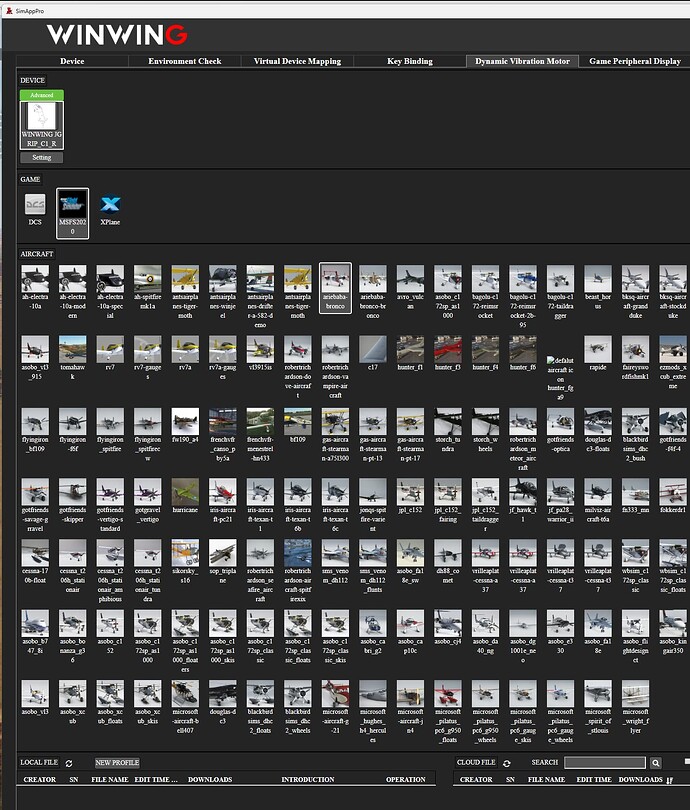Select the asobo_cj4 aircraft
Screen dimensions: 690x810
coord(448,623)
